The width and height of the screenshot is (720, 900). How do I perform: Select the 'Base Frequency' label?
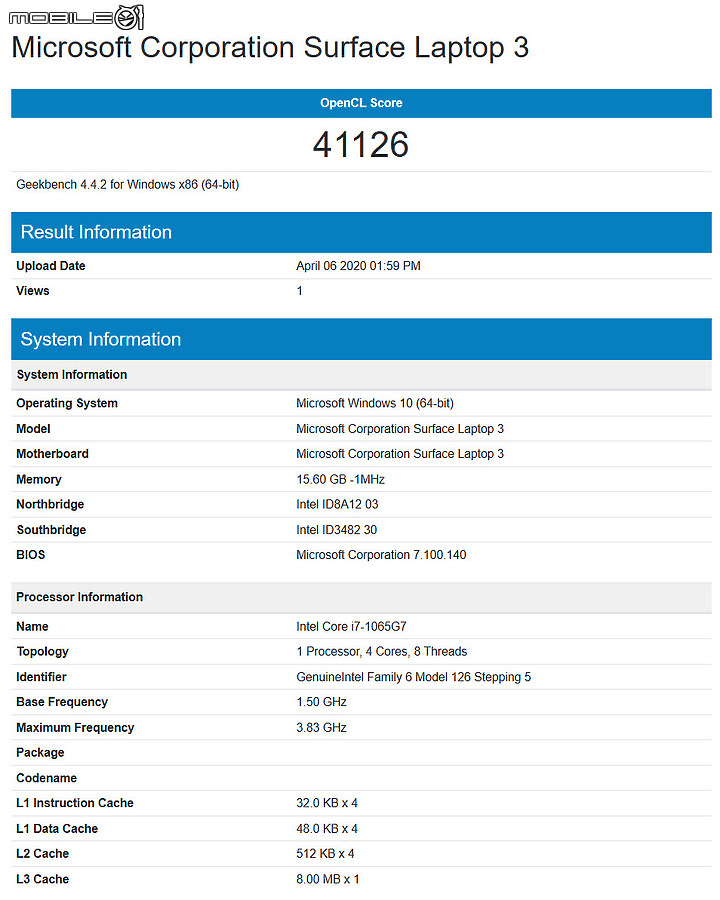[62, 702]
